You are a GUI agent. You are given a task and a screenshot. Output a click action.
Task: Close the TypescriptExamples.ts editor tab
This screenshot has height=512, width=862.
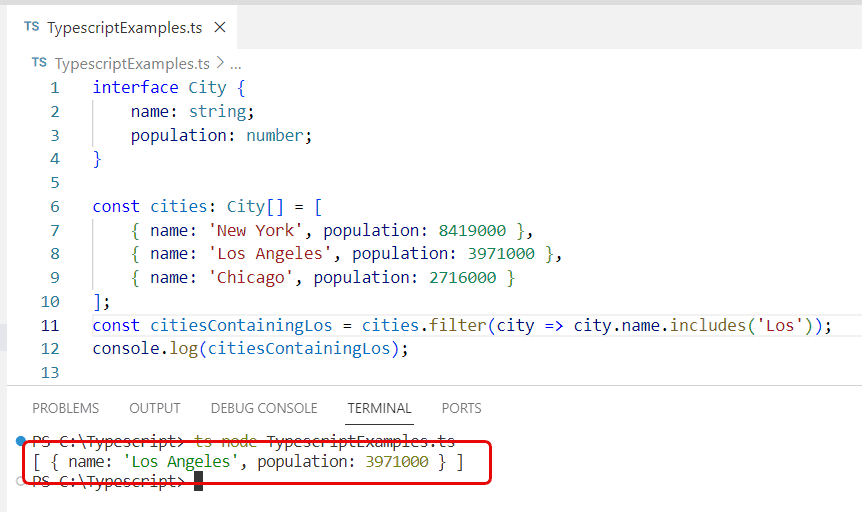click(x=220, y=27)
